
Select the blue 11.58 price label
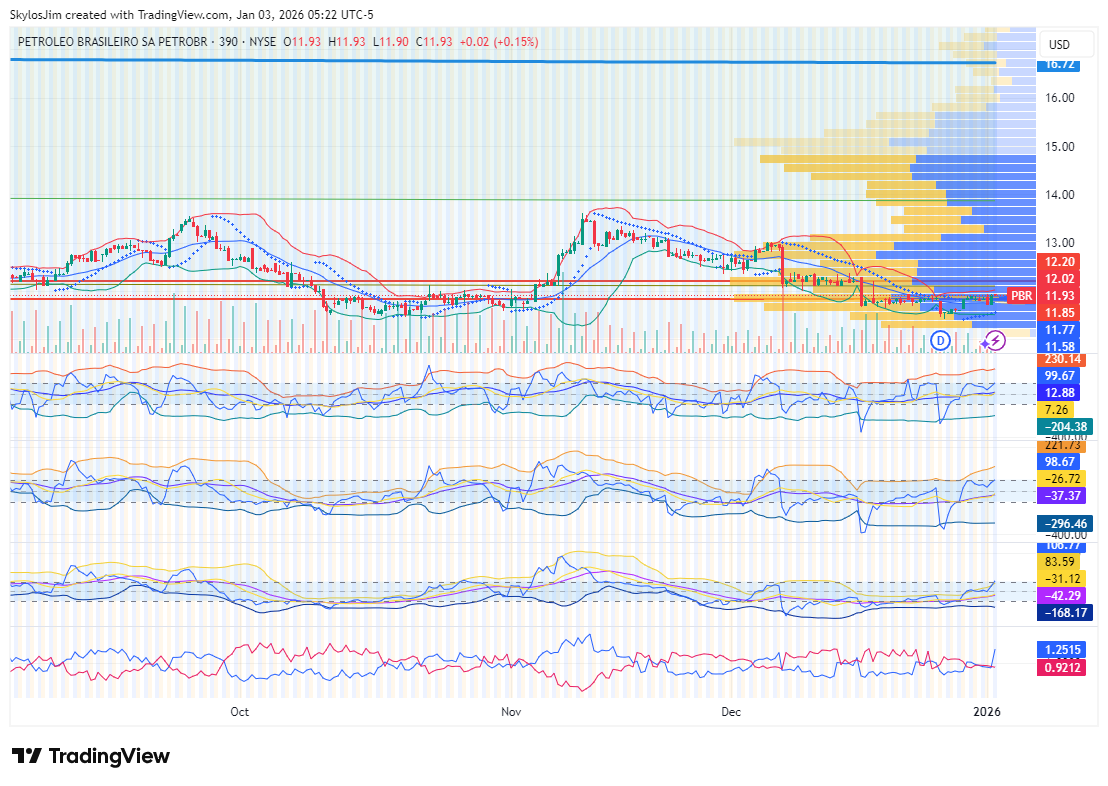click(1059, 346)
